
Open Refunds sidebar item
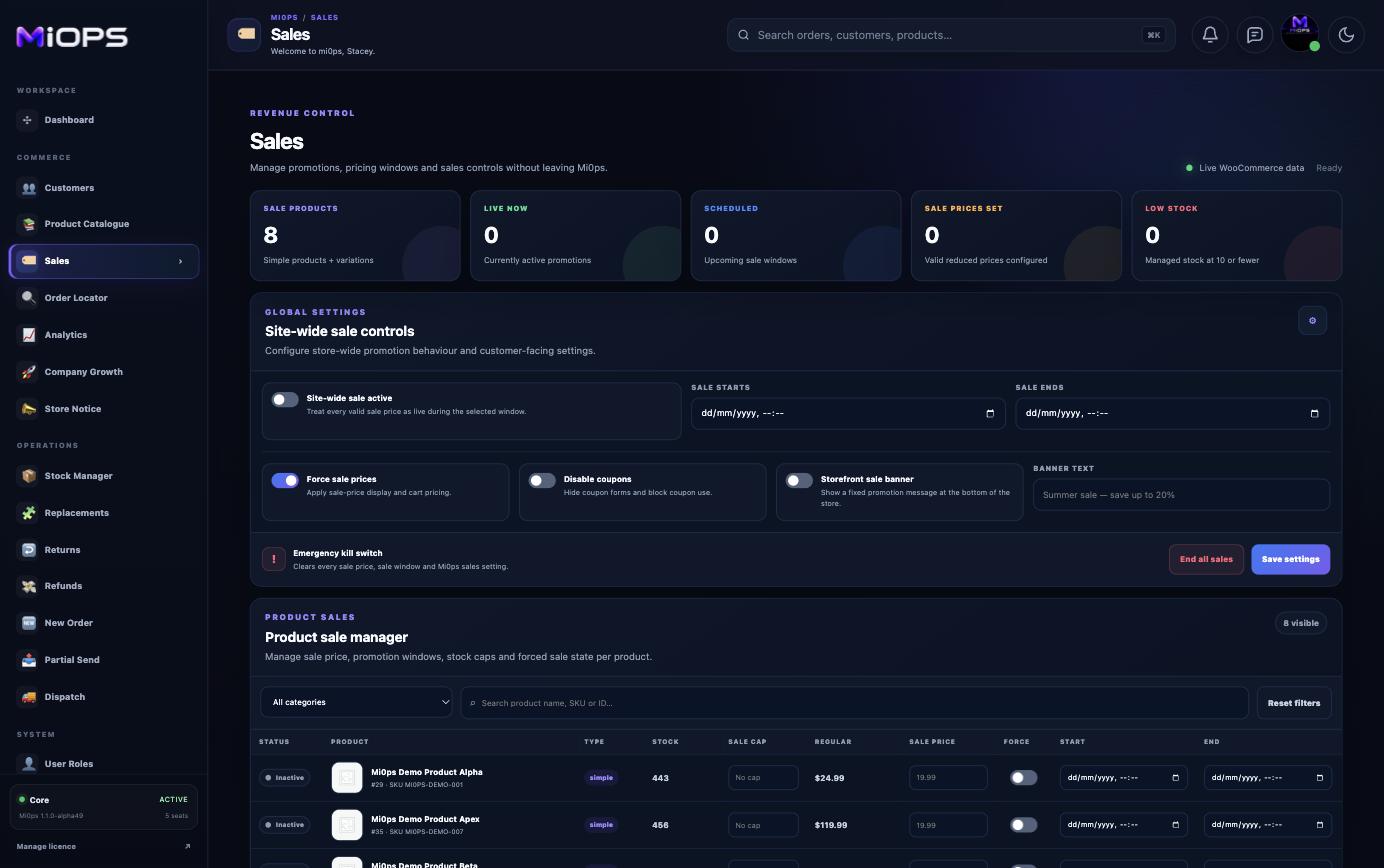click(104, 586)
